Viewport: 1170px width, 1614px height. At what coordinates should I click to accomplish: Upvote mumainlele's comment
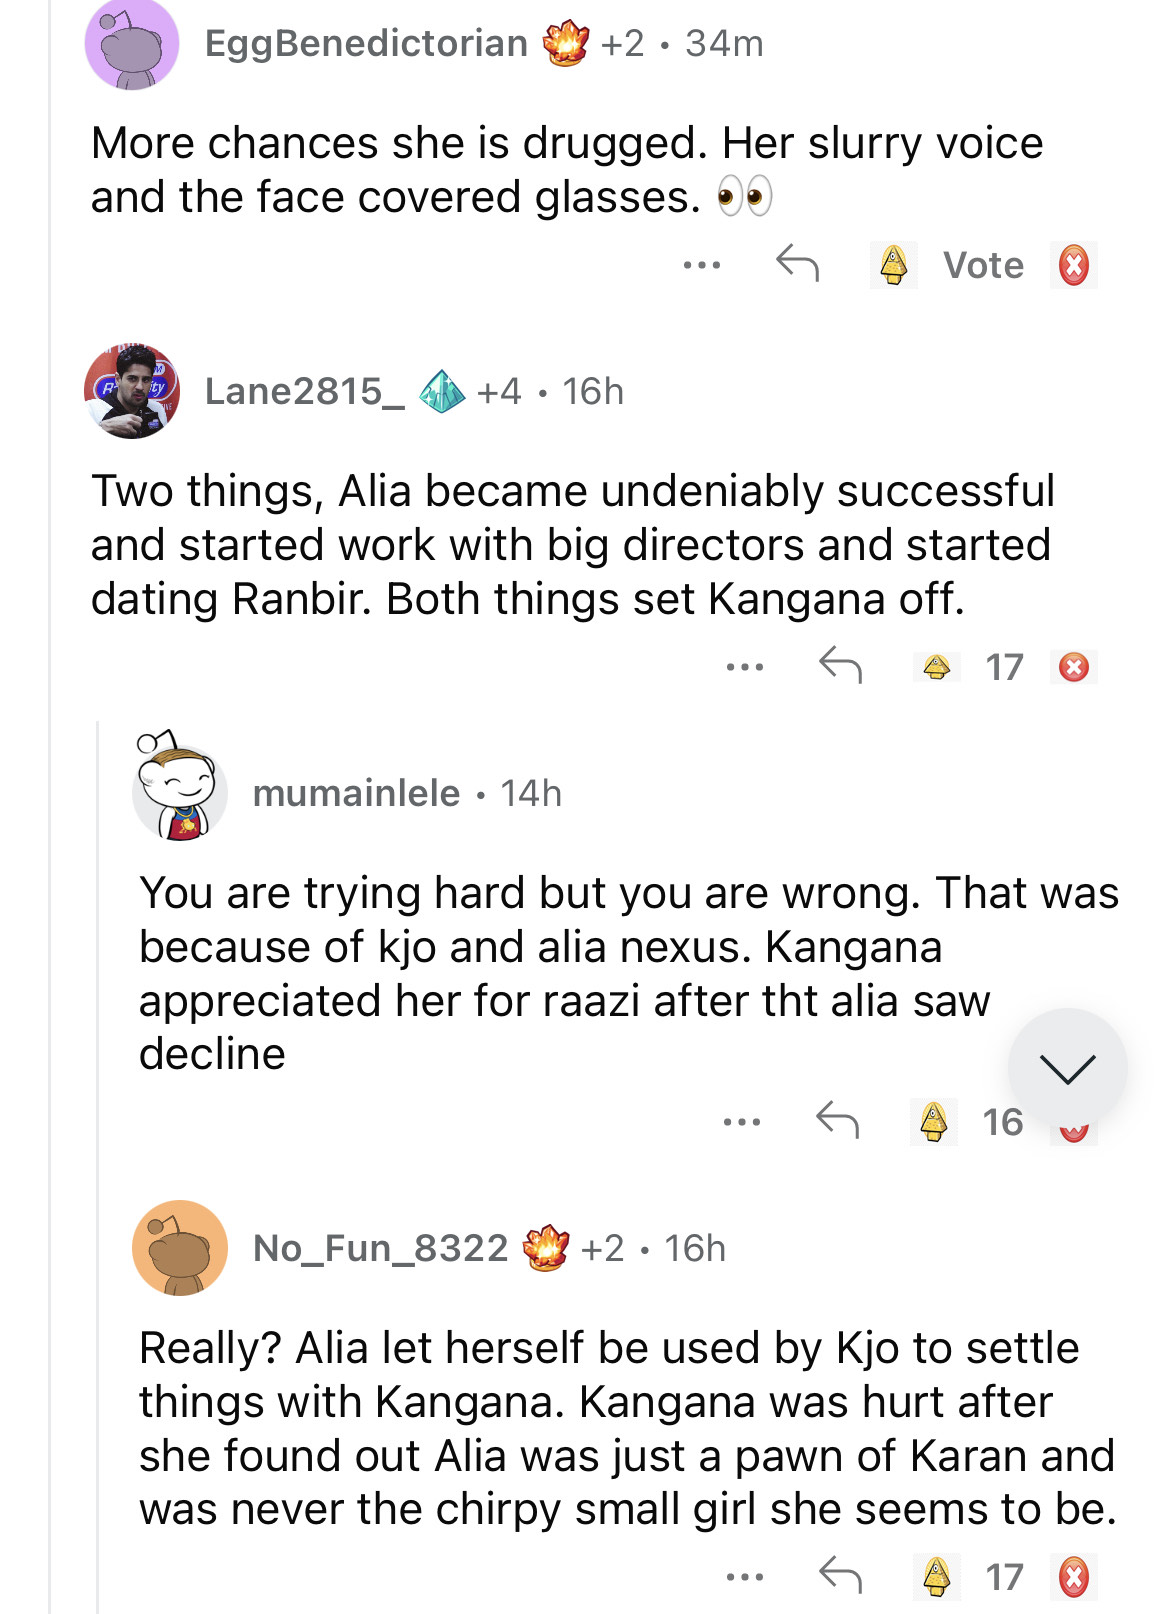pyautogui.click(x=934, y=1121)
